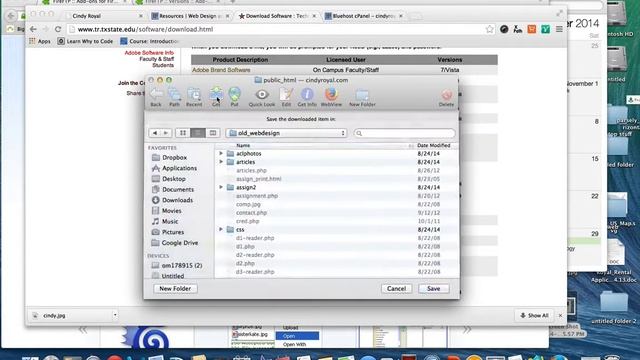Expand the articles folder
The width and height of the screenshot is (640, 360).
coord(221,162)
